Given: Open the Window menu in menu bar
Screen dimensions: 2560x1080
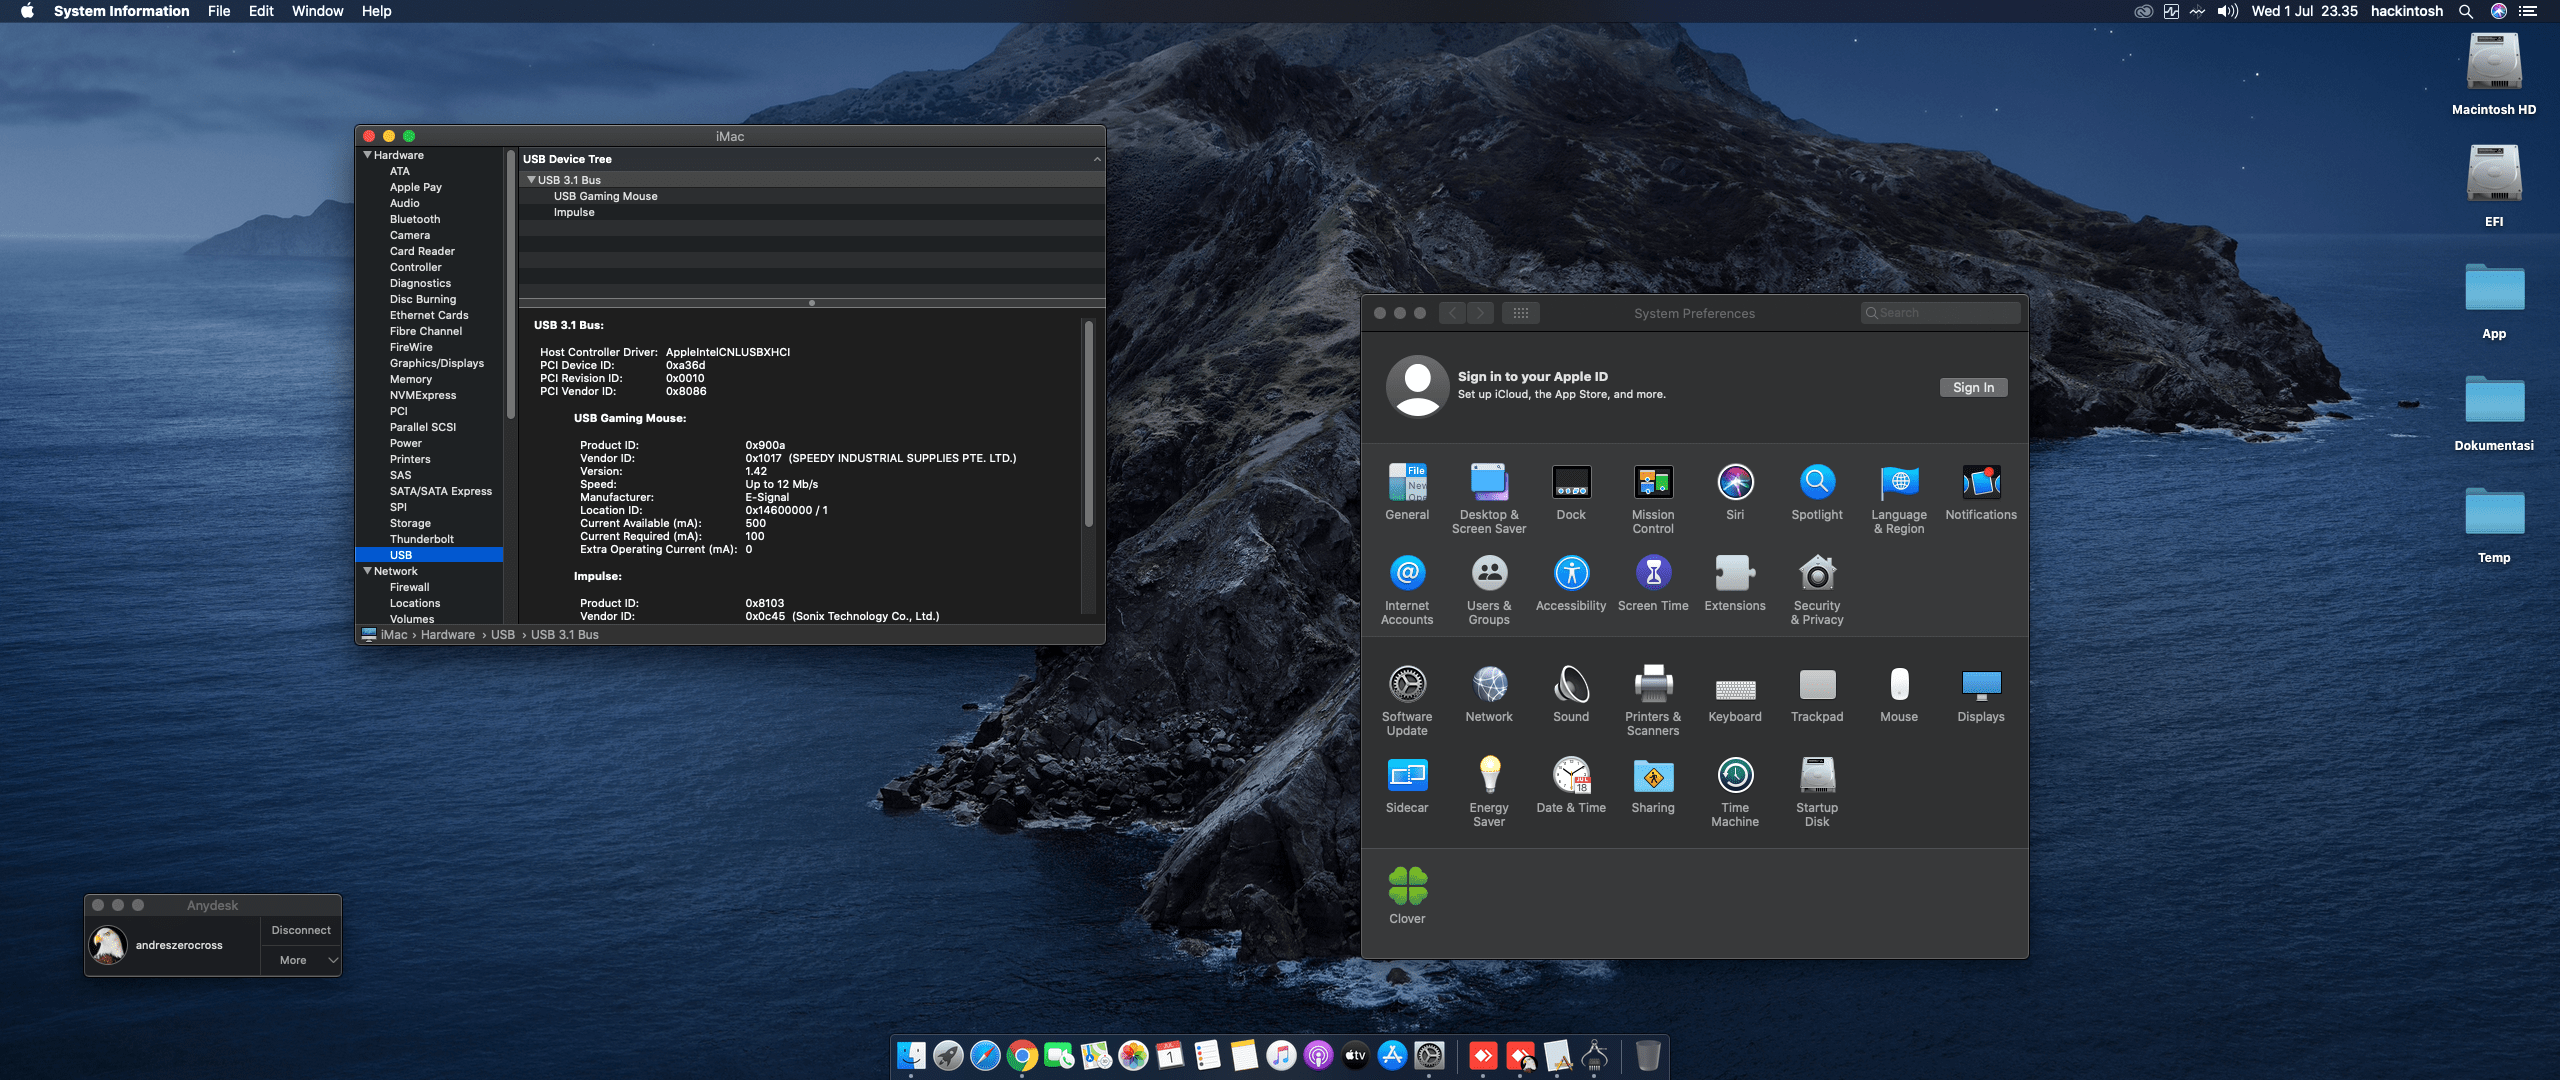Looking at the screenshot, I should click(317, 11).
